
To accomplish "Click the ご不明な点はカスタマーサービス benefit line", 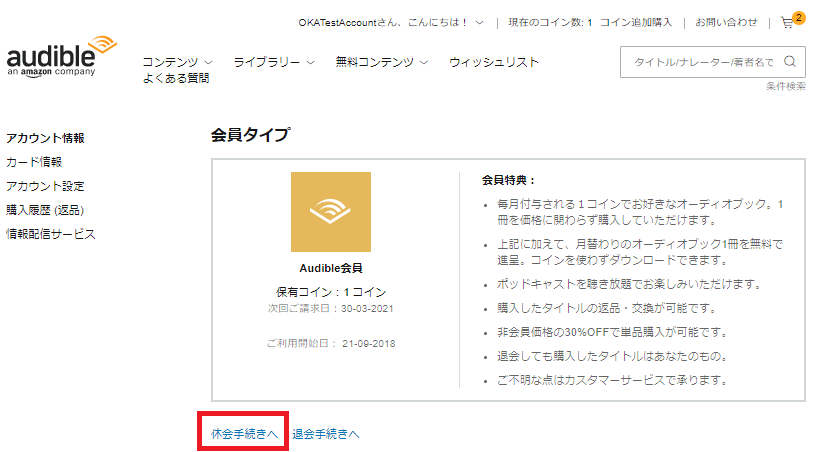I will tap(612, 380).
